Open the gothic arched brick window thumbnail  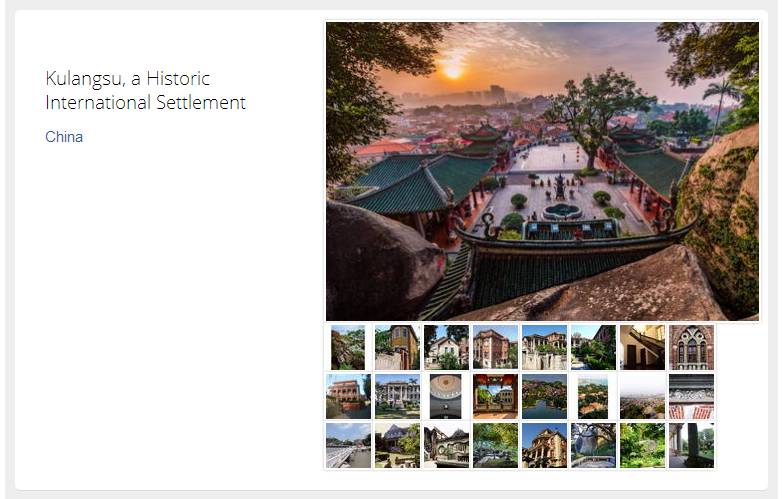point(691,347)
